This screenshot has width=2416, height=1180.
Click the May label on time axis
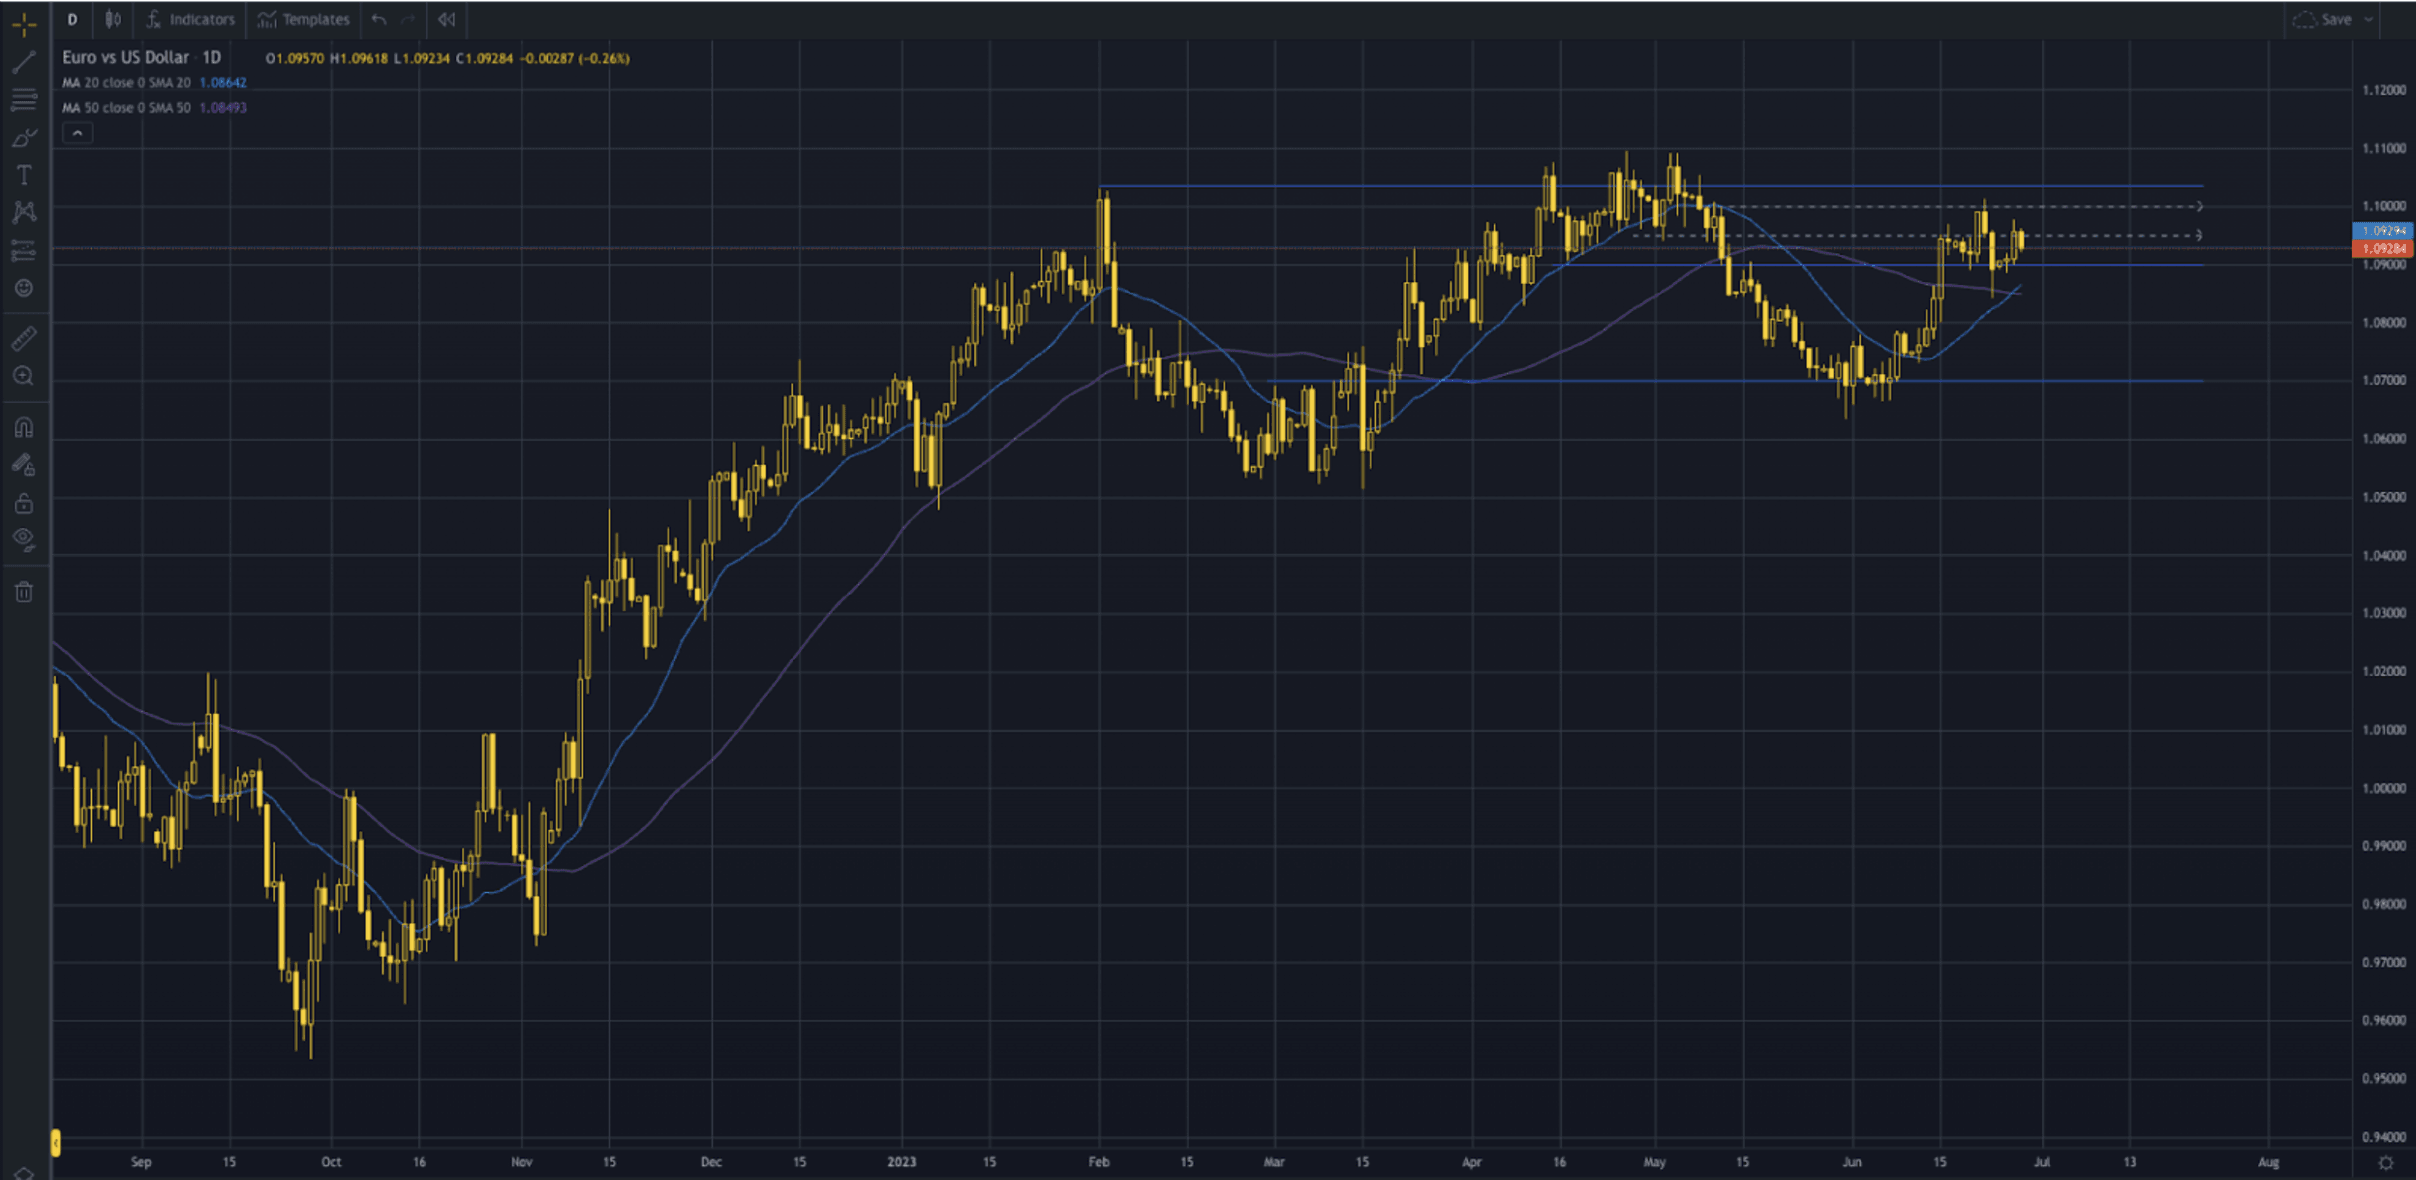1654,1162
